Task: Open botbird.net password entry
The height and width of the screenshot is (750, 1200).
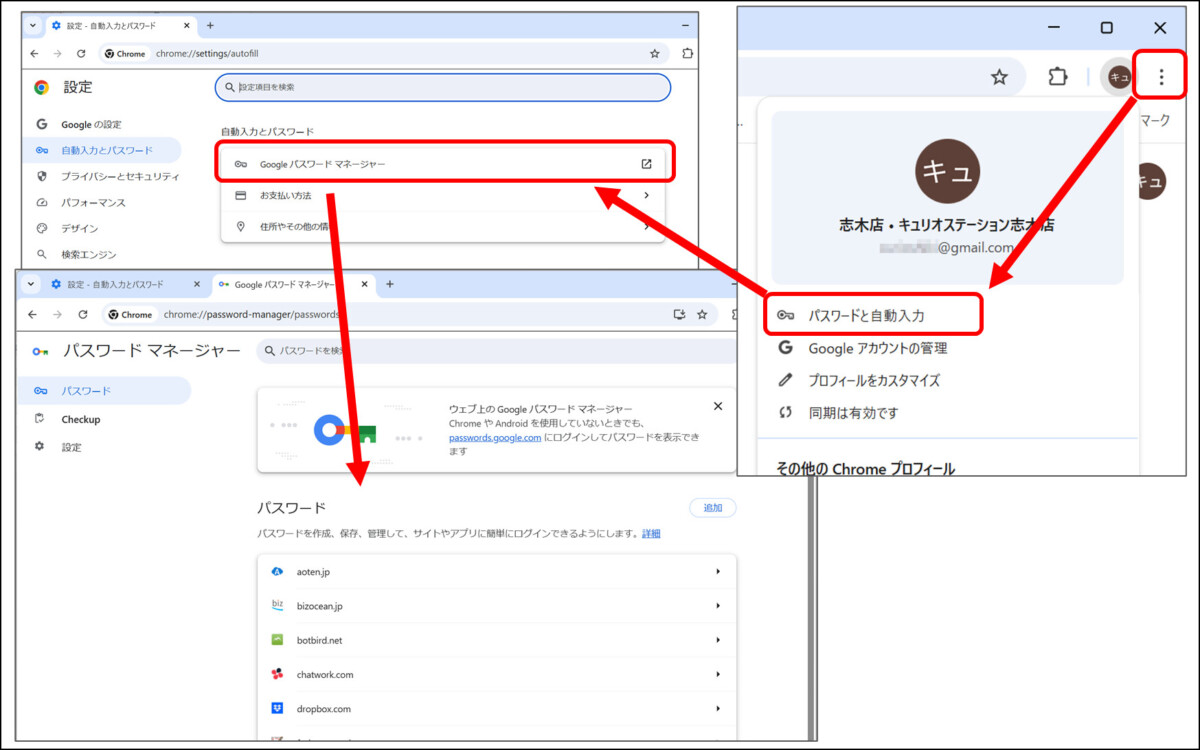Action: coord(497,640)
